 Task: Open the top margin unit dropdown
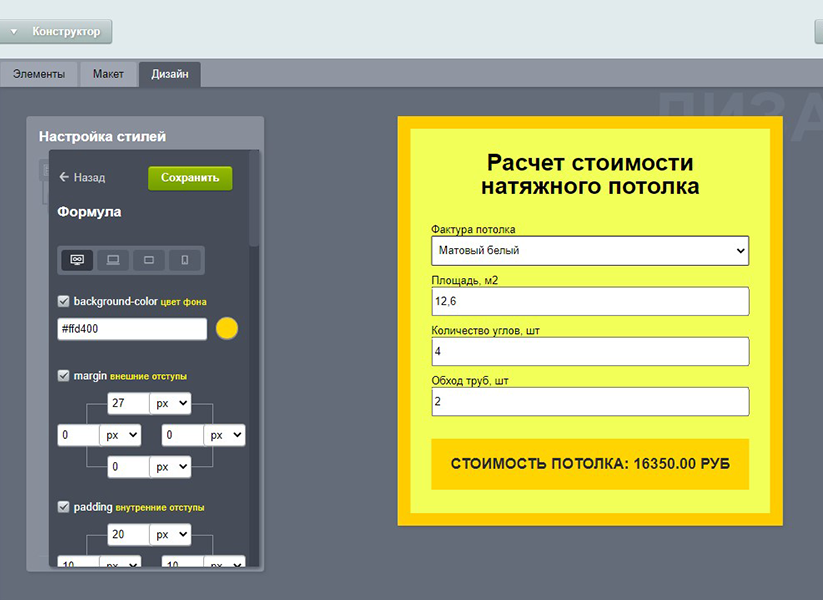[x=169, y=403]
